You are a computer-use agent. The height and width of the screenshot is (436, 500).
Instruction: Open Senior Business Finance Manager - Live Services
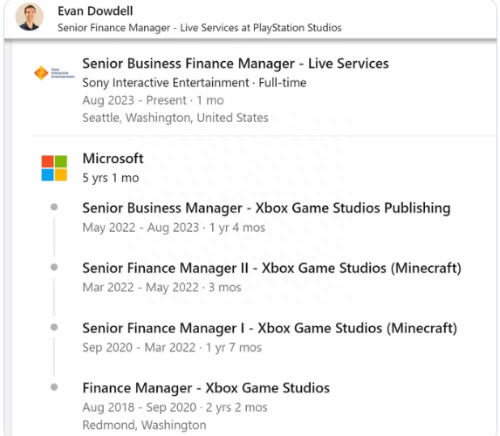235,63
